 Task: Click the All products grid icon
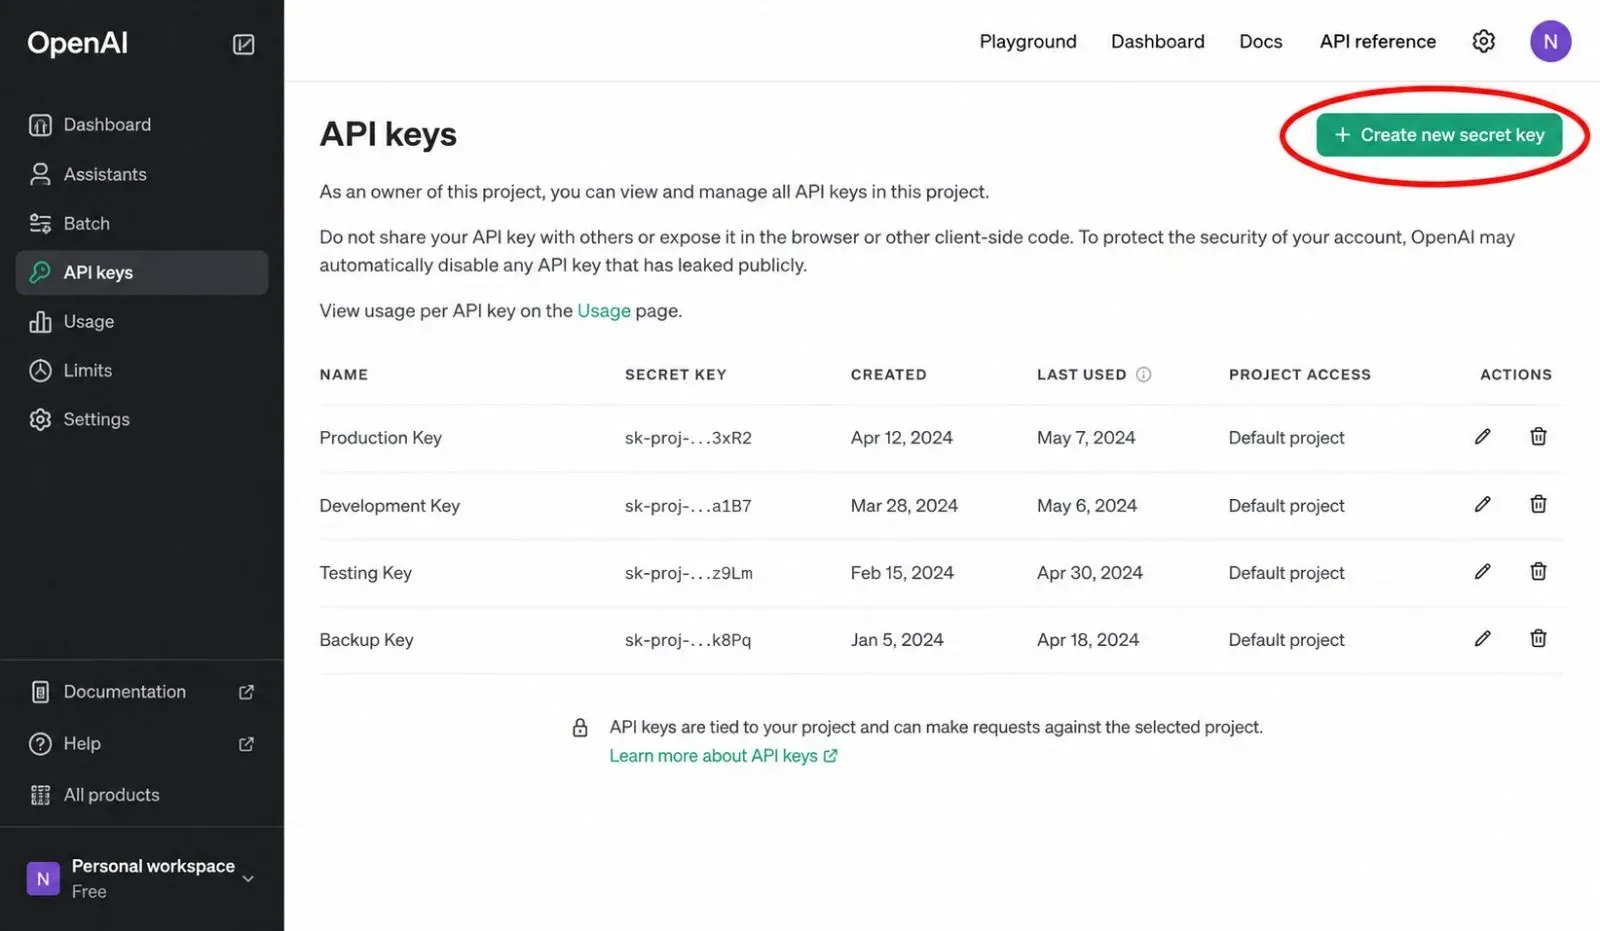(40, 795)
